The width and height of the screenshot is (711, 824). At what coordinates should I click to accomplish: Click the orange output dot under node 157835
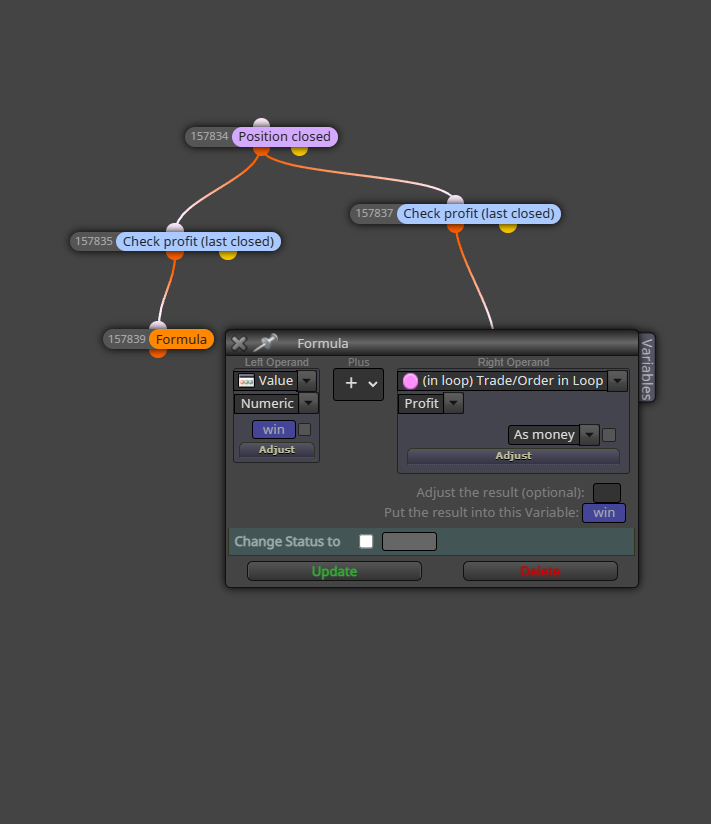tap(175, 255)
